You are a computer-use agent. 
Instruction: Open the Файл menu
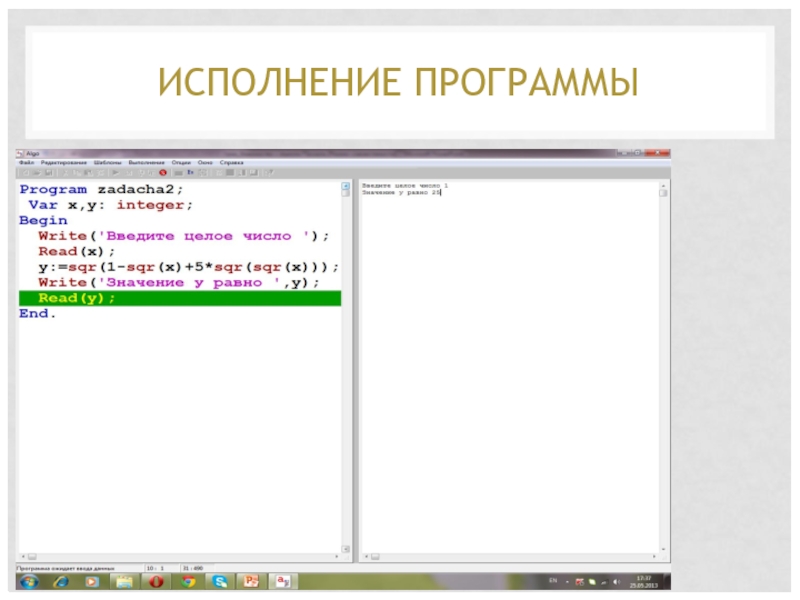(x=27, y=163)
